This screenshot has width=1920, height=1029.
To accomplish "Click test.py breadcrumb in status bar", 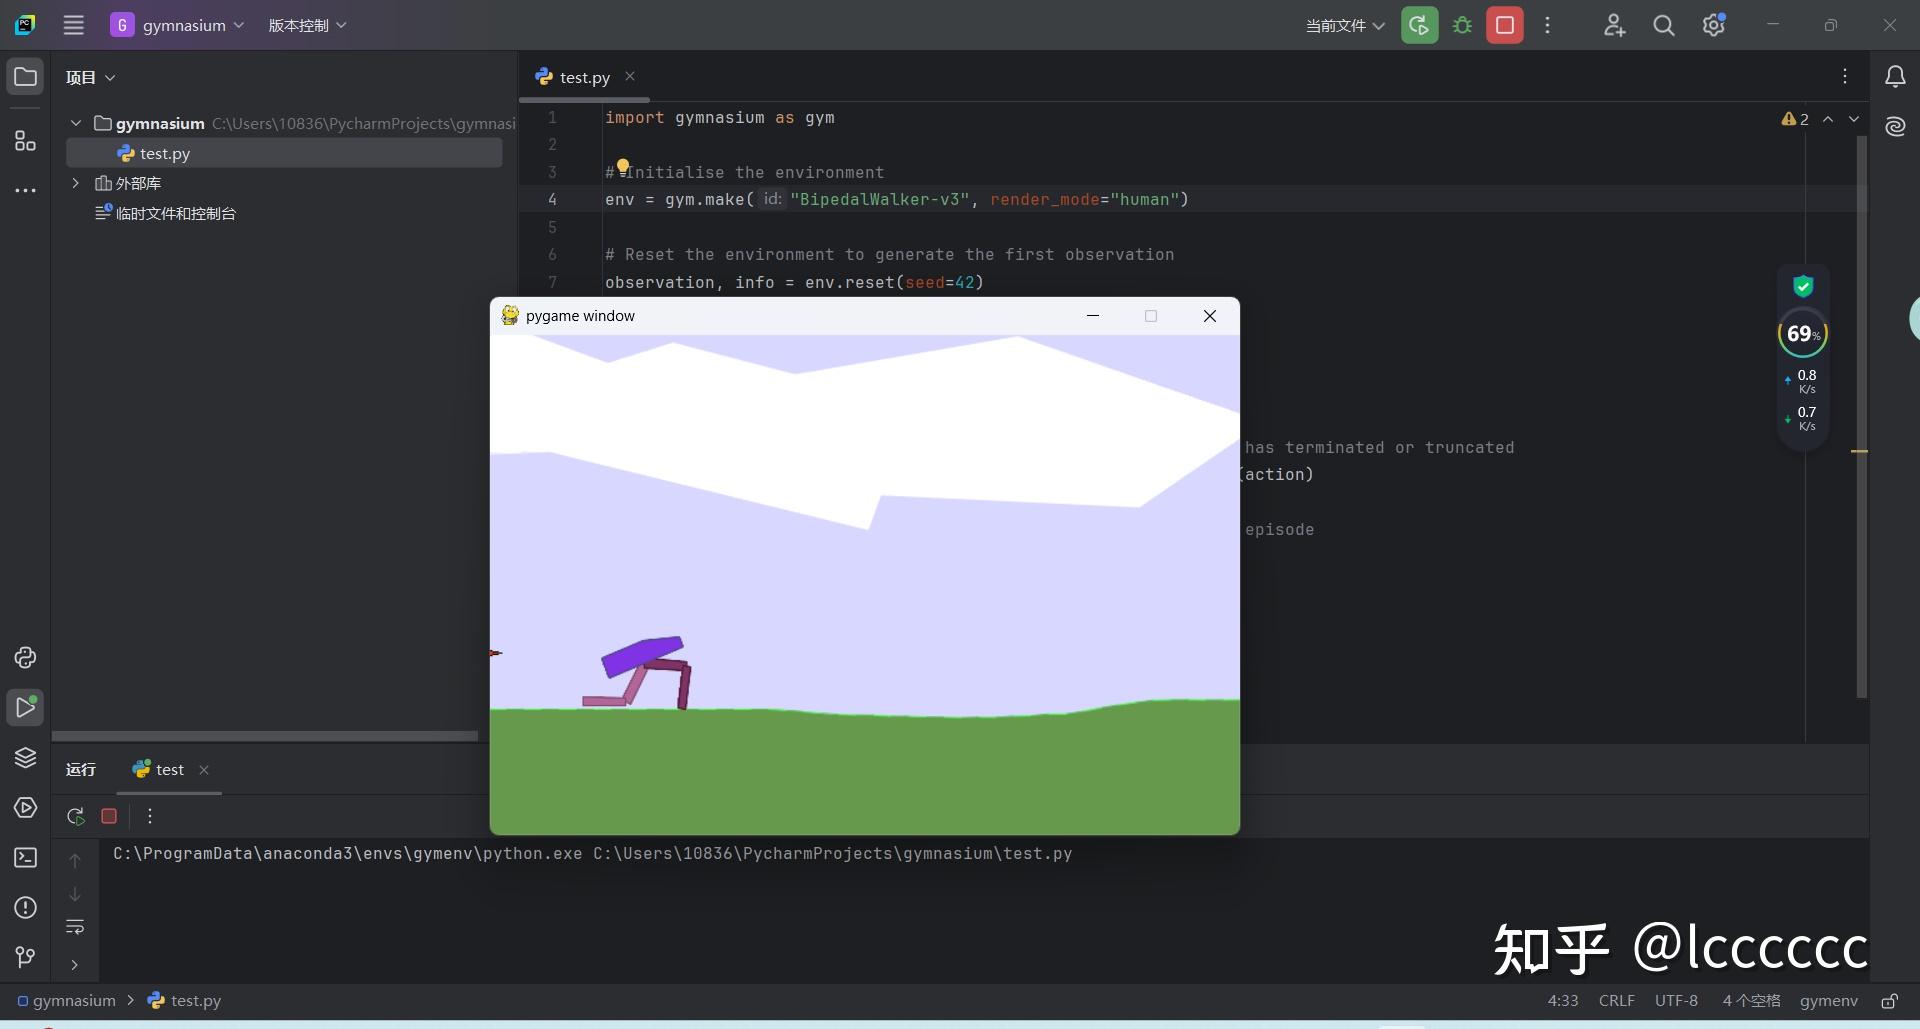I will point(185,1000).
